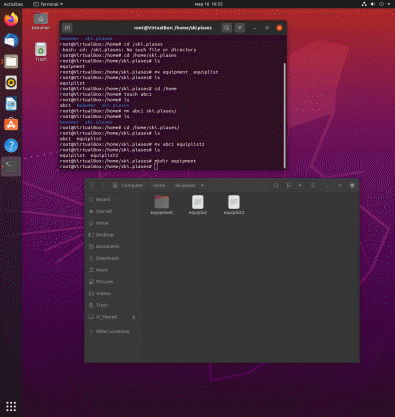This screenshot has height=417, width=395.
Task: Open the Trash desktop icon
Action: click(x=41, y=52)
